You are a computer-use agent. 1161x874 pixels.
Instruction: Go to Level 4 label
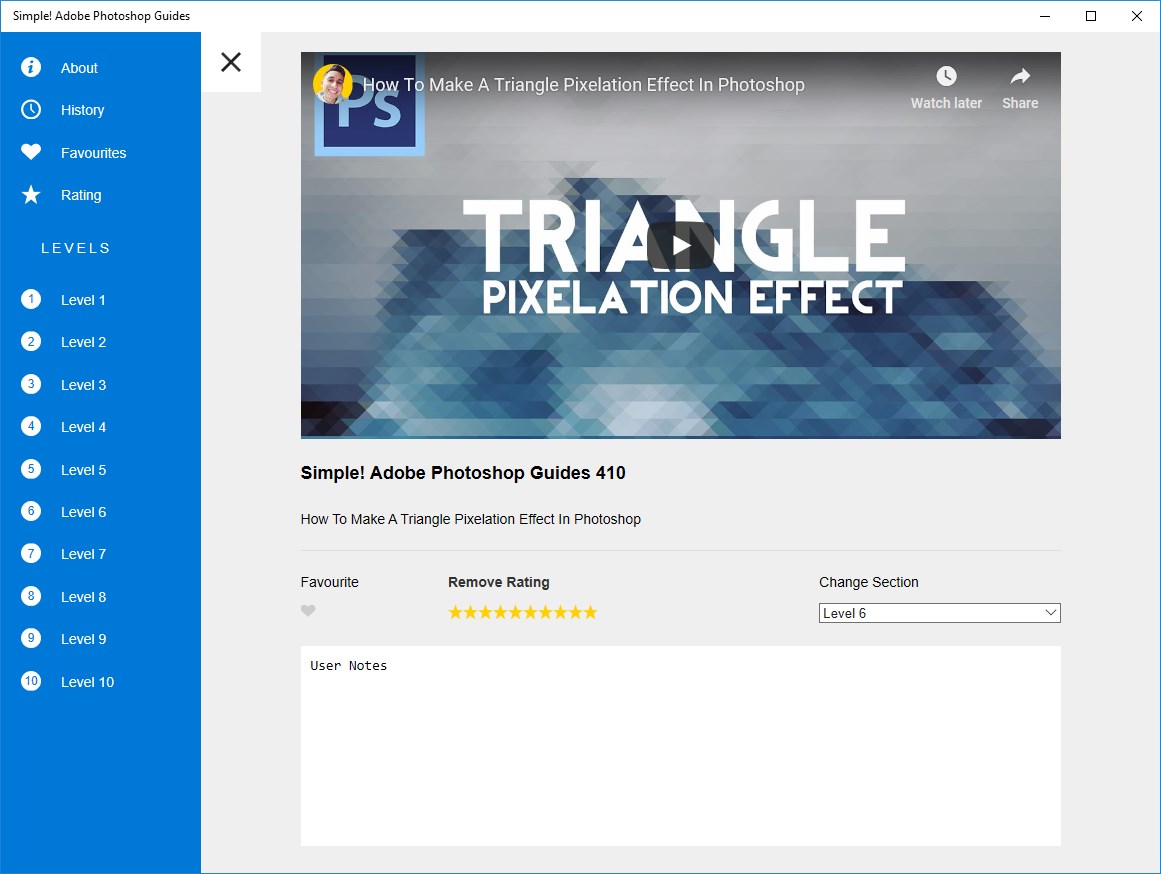(83, 427)
